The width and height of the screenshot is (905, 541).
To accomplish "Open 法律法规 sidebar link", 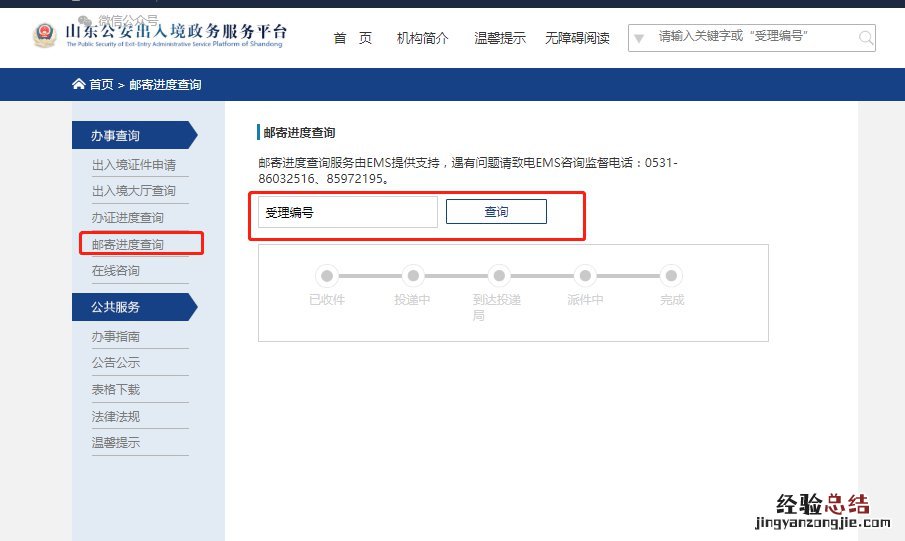I will point(115,416).
